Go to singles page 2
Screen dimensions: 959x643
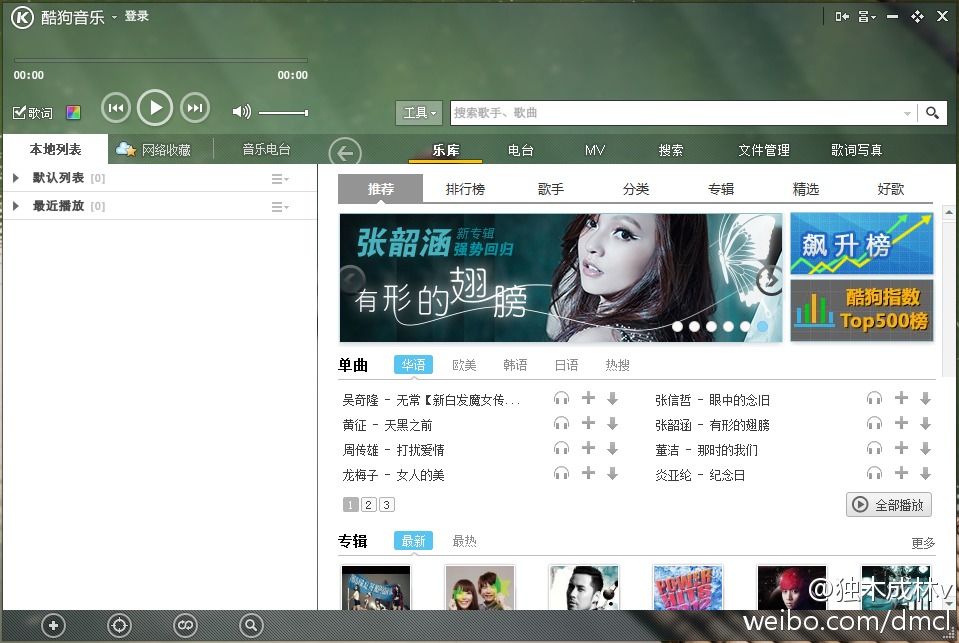[368, 505]
